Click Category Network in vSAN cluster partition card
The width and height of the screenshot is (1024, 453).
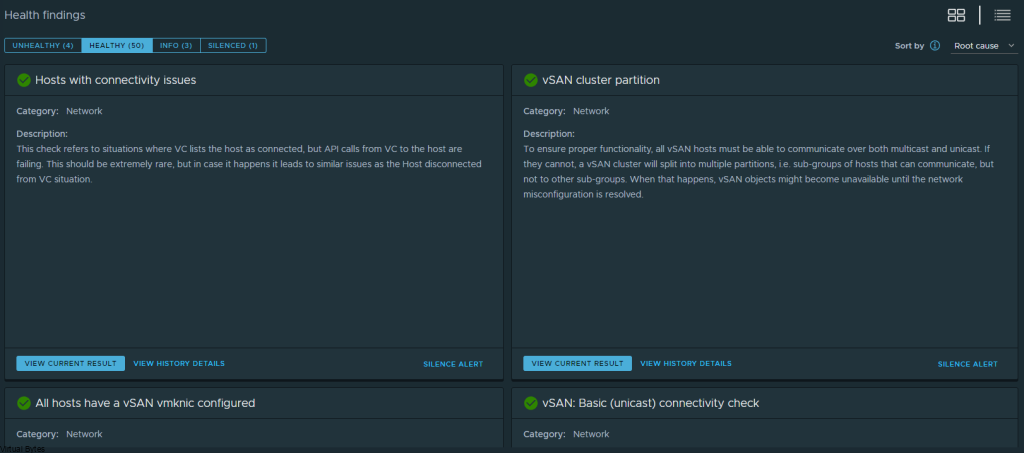coord(566,111)
